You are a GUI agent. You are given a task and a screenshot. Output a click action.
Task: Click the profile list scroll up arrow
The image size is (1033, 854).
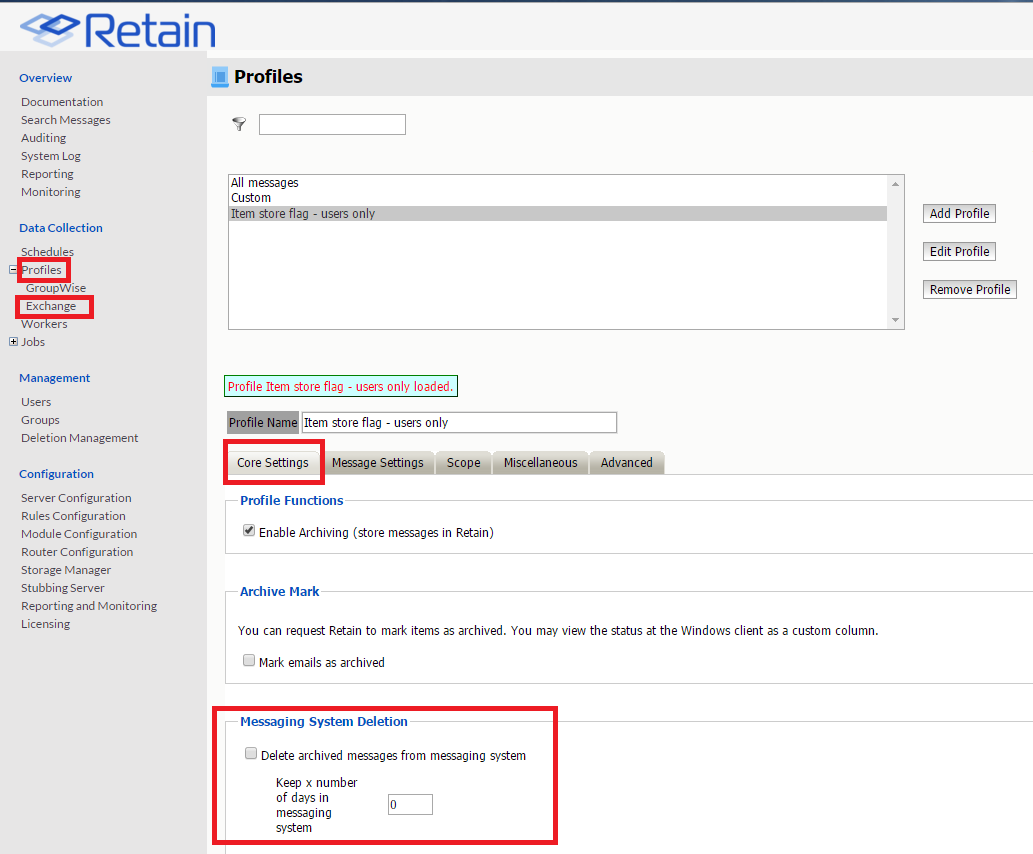895,184
